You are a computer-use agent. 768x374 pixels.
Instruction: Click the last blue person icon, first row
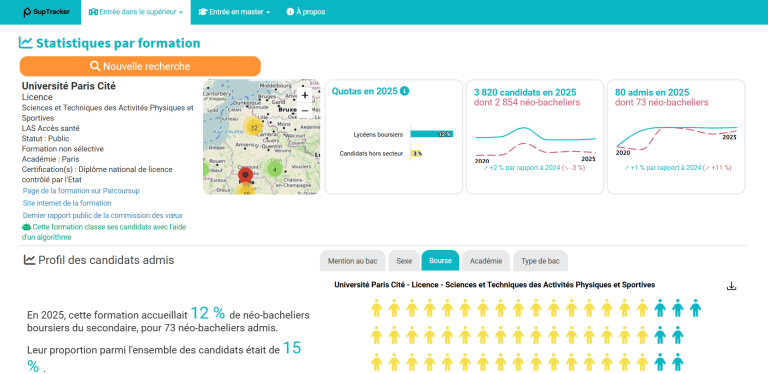pos(695,308)
